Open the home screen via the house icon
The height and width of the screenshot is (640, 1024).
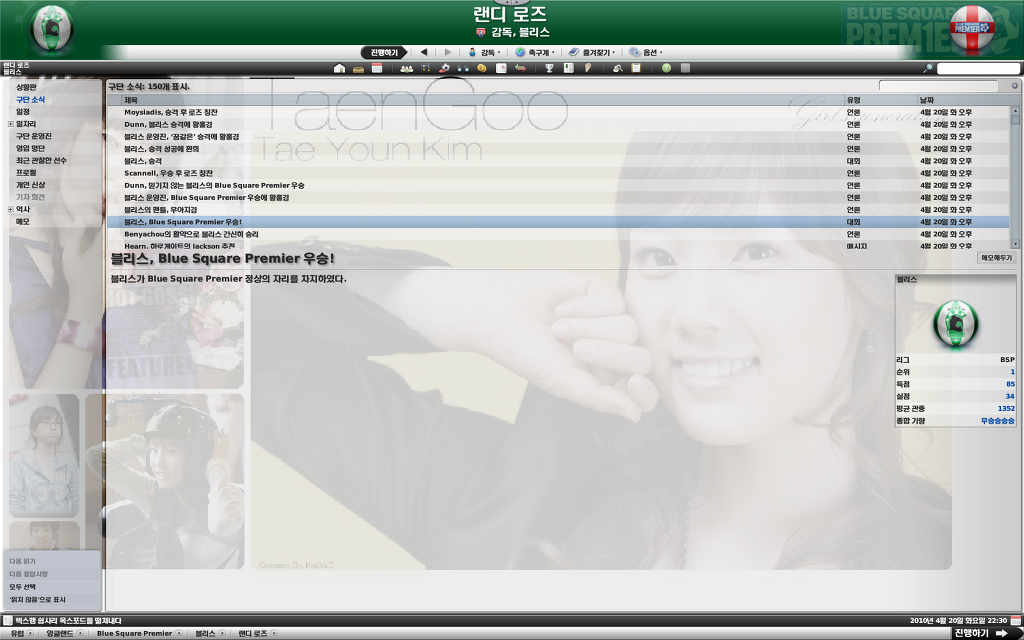341,68
